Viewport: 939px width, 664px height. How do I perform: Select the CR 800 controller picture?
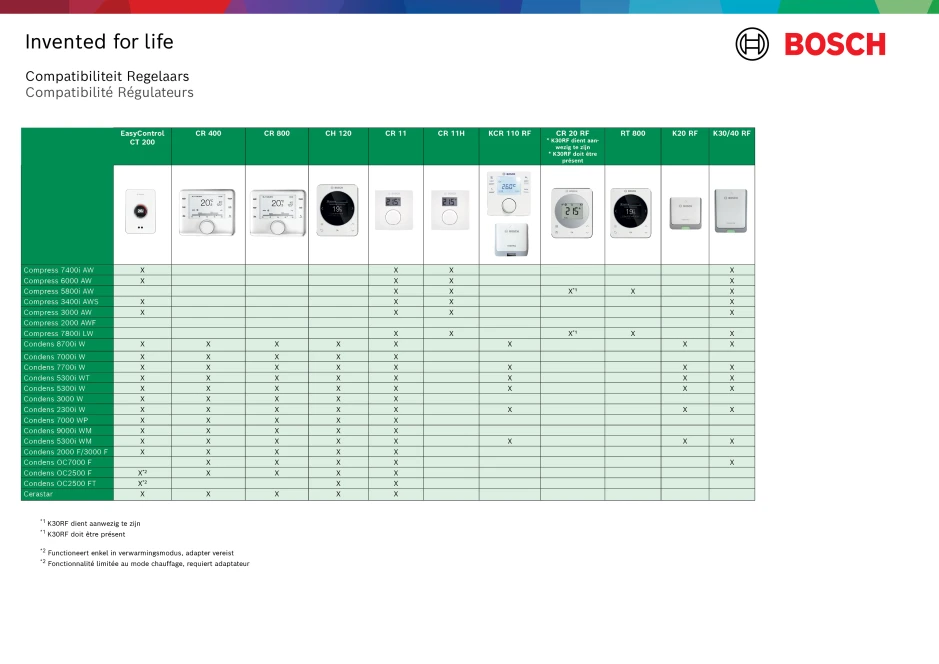click(277, 212)
